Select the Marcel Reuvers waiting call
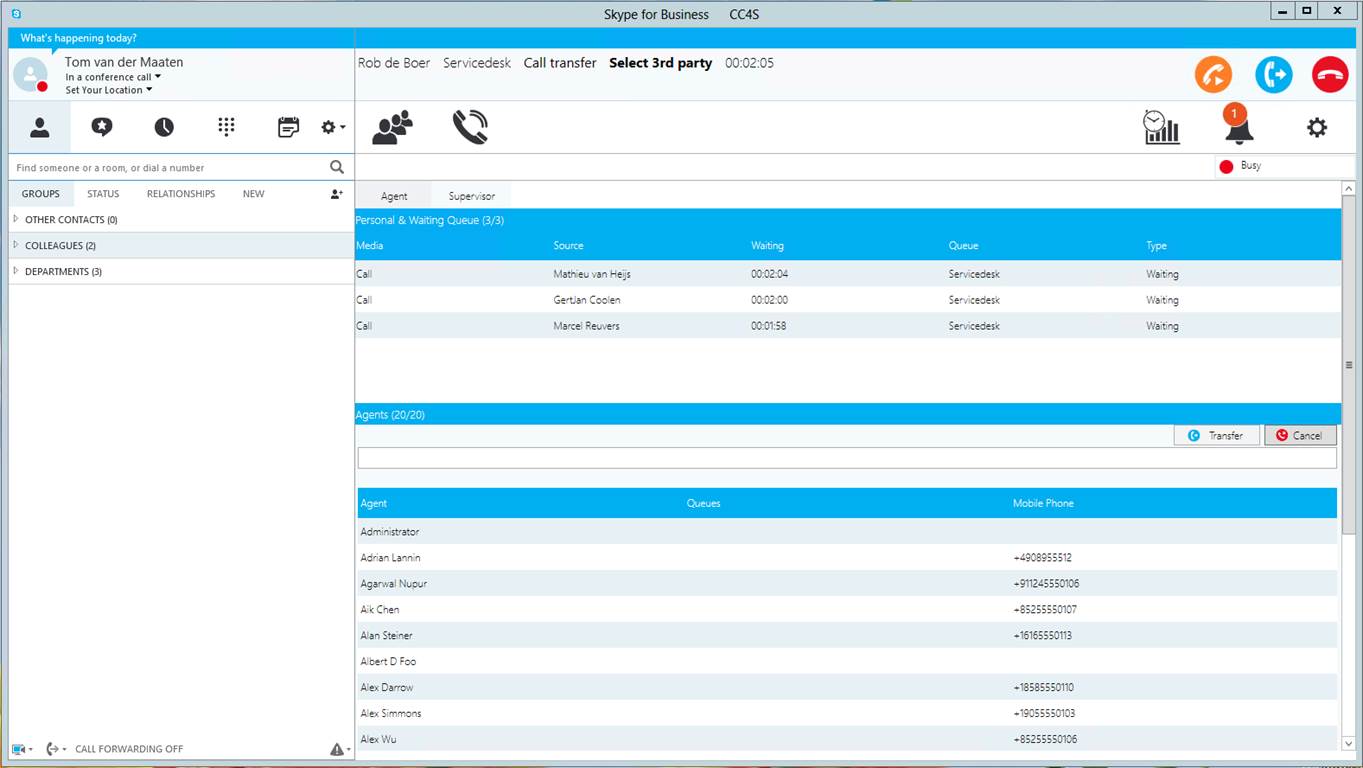1363x768 pixels. [848, 326]
